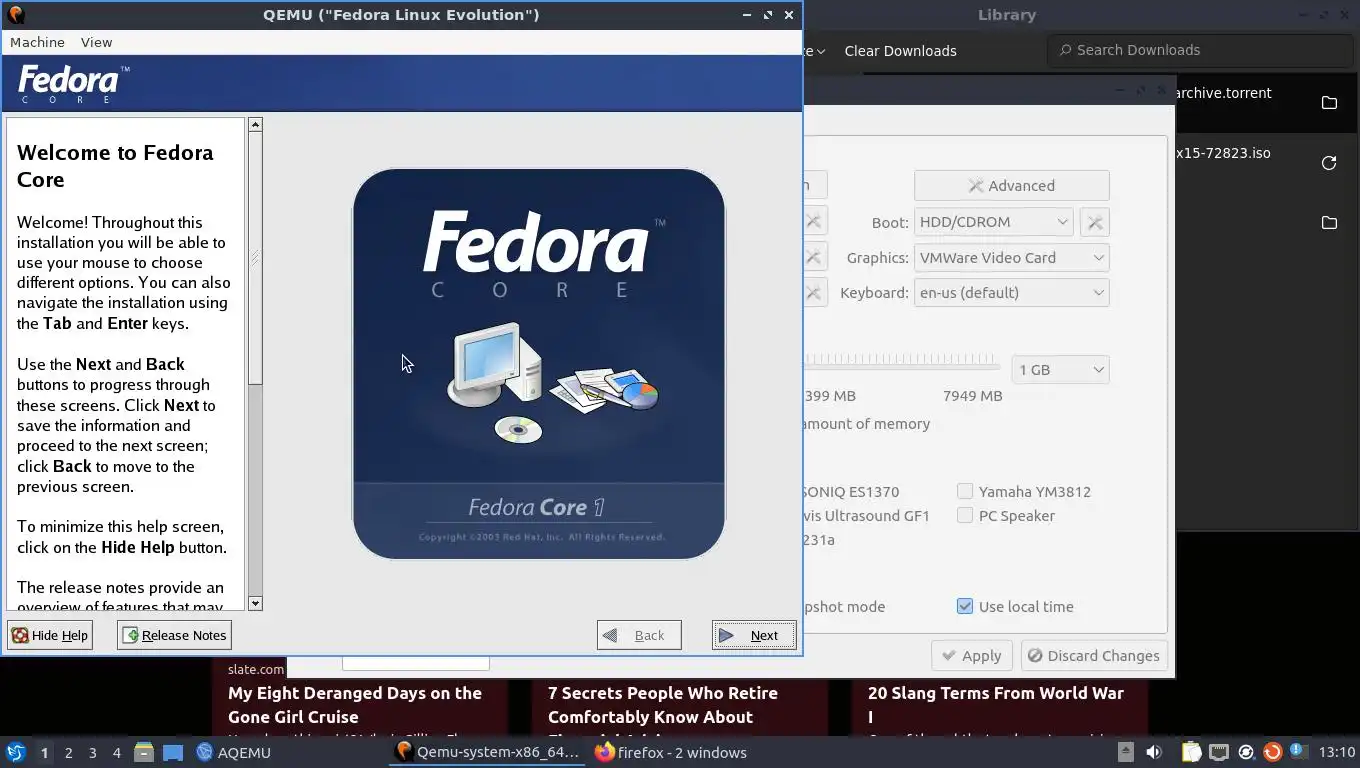The image size is (1360, 768).
Task: Open My Eight Deranged Days article link
Action: coord(355,705)
